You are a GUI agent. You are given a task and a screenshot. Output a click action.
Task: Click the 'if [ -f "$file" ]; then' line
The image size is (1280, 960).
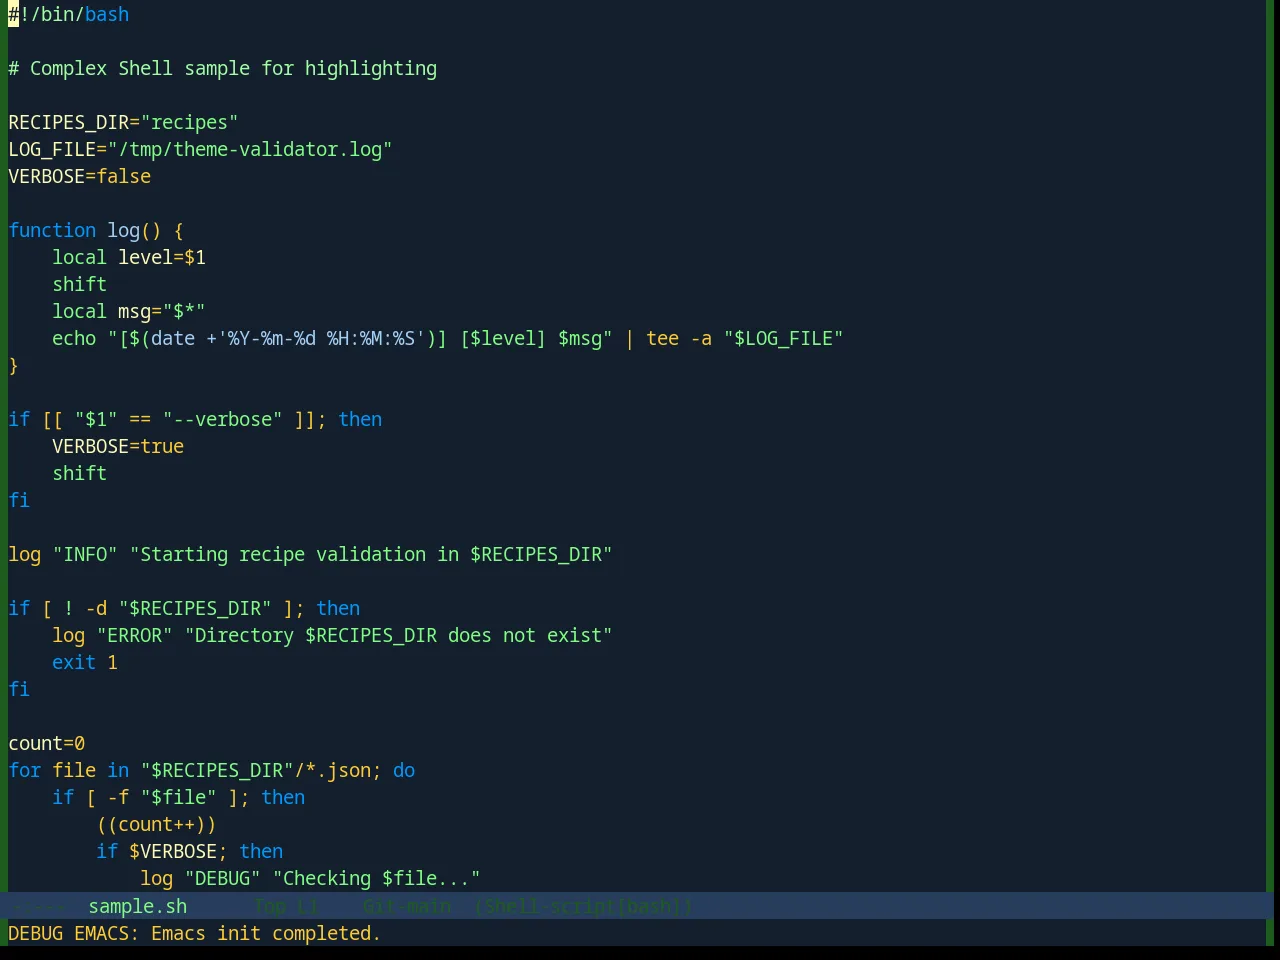pyautogui.click(x=179, y=797)
